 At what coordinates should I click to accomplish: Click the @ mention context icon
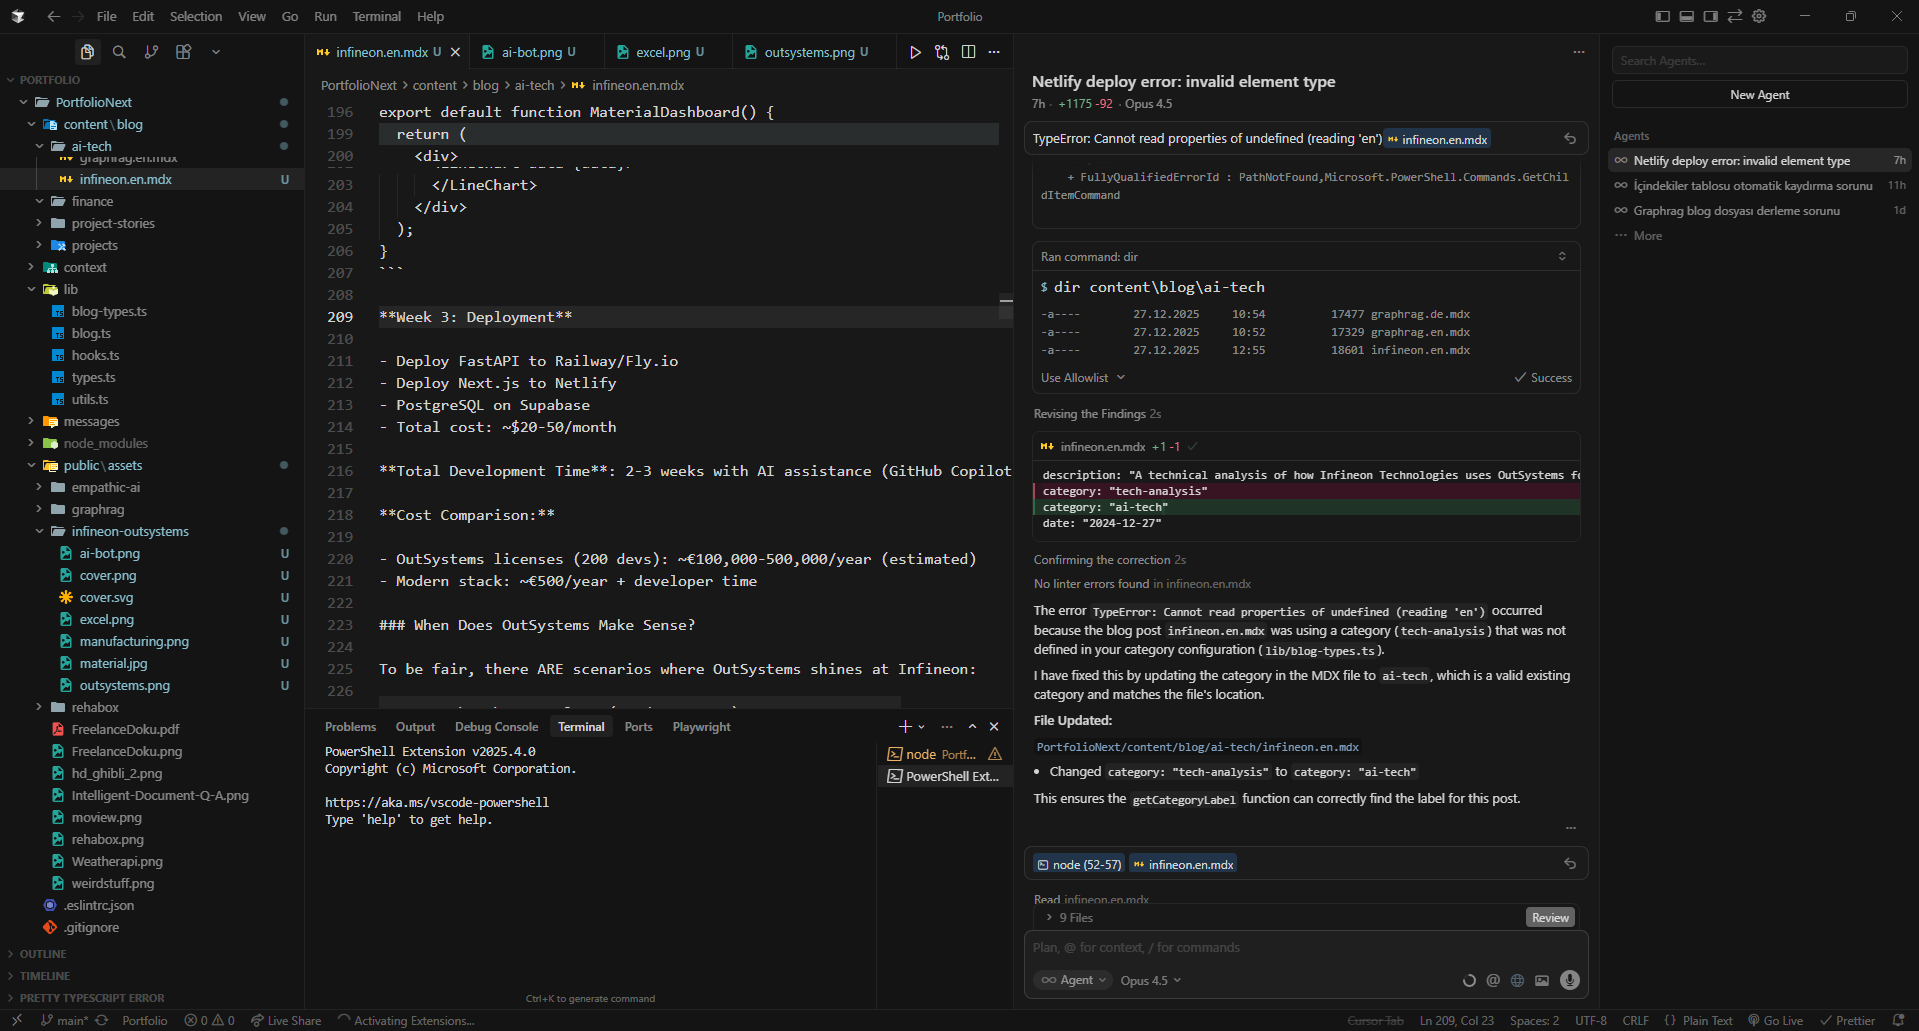point(1493,980)
